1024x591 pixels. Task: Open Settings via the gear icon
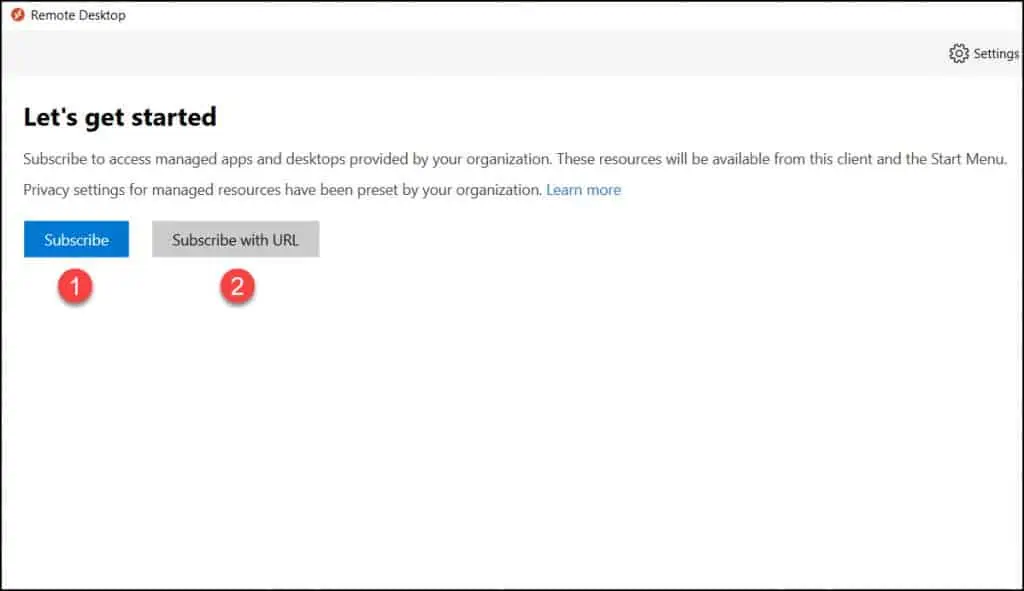[x=959, y=53]
